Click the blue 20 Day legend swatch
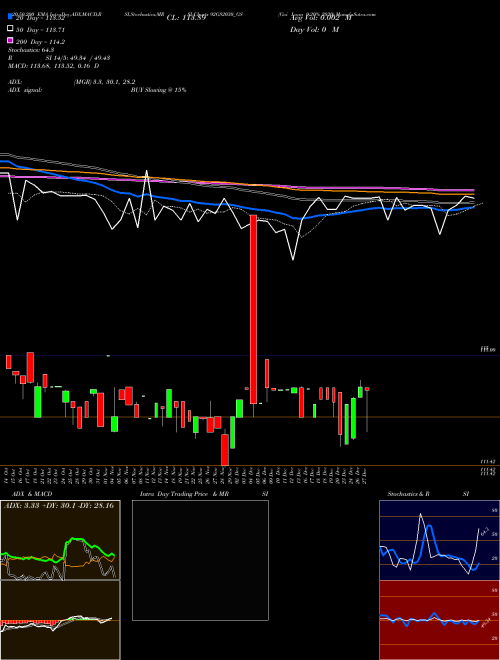This screenshot has width=500, height=660. 10,18
